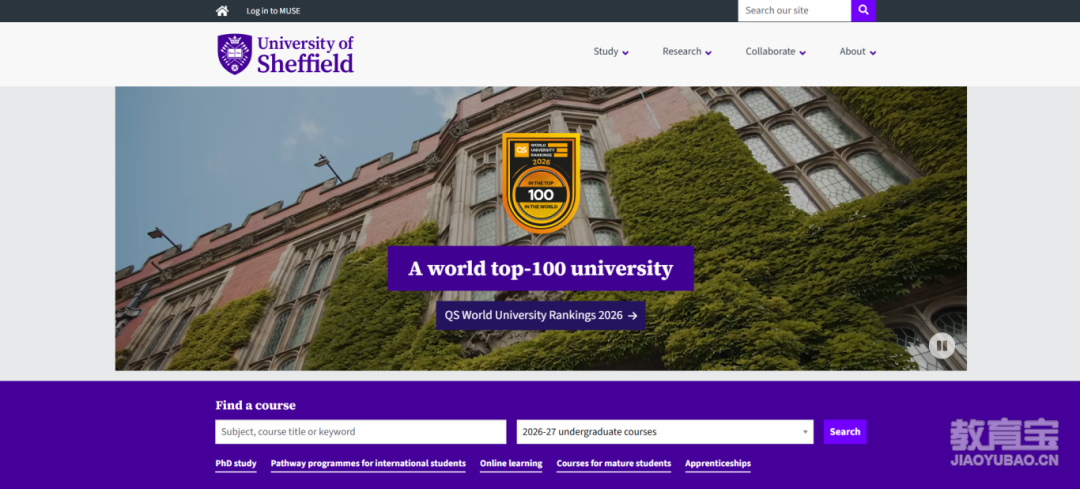Click the A world top-100 university heading

click(x=541, y=269)
